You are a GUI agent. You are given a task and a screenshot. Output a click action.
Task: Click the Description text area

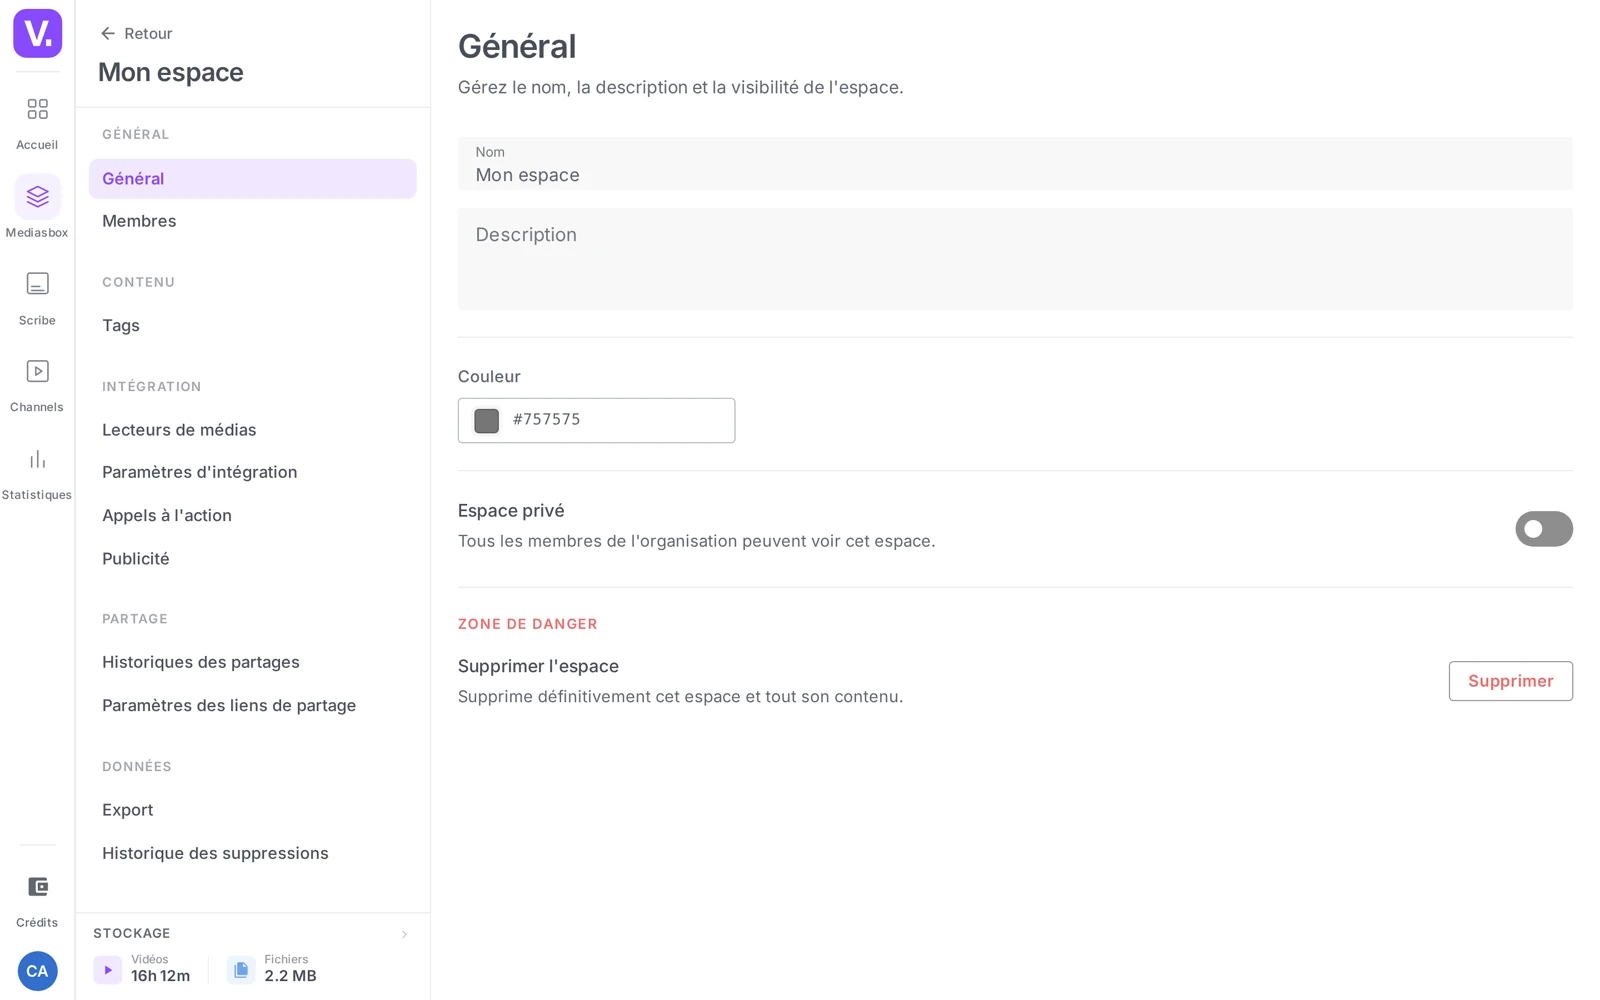[1015, 259]
